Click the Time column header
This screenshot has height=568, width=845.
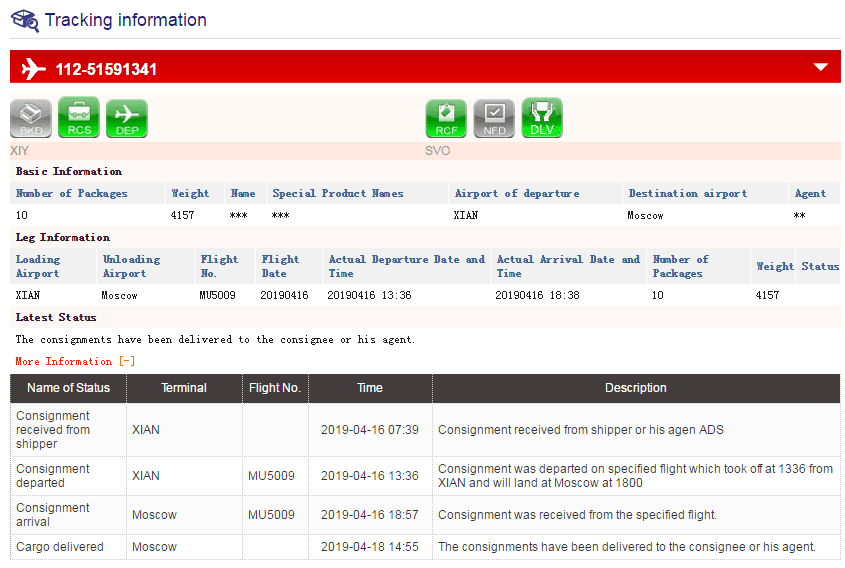pyautogui.click(x=370, y=388)
